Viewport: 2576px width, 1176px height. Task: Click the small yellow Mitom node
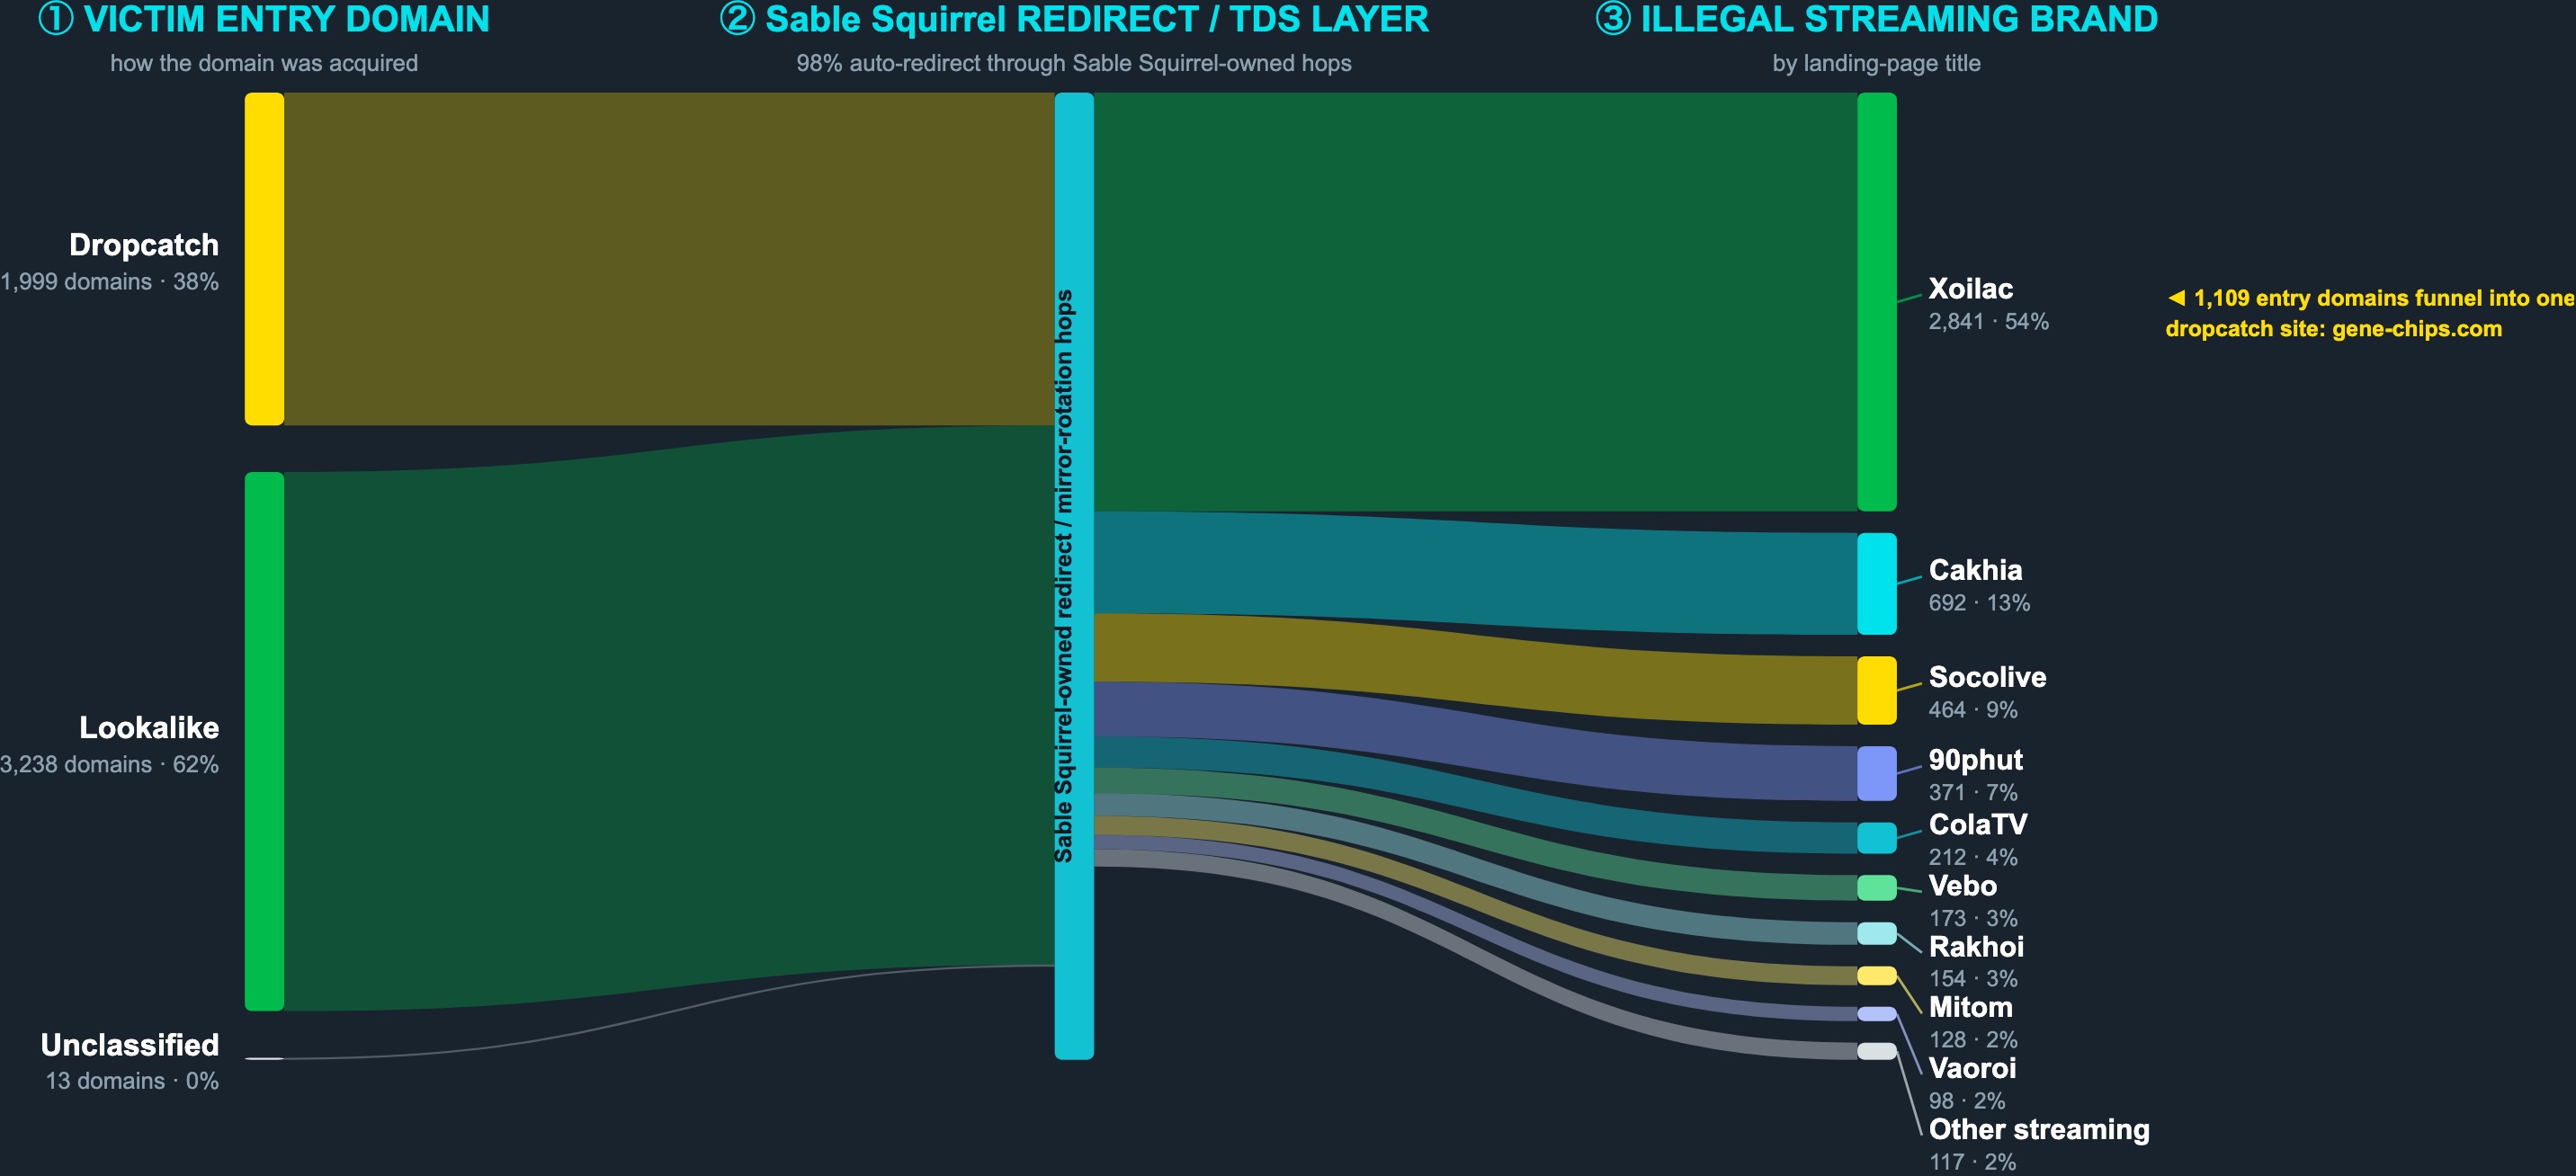1877,975
